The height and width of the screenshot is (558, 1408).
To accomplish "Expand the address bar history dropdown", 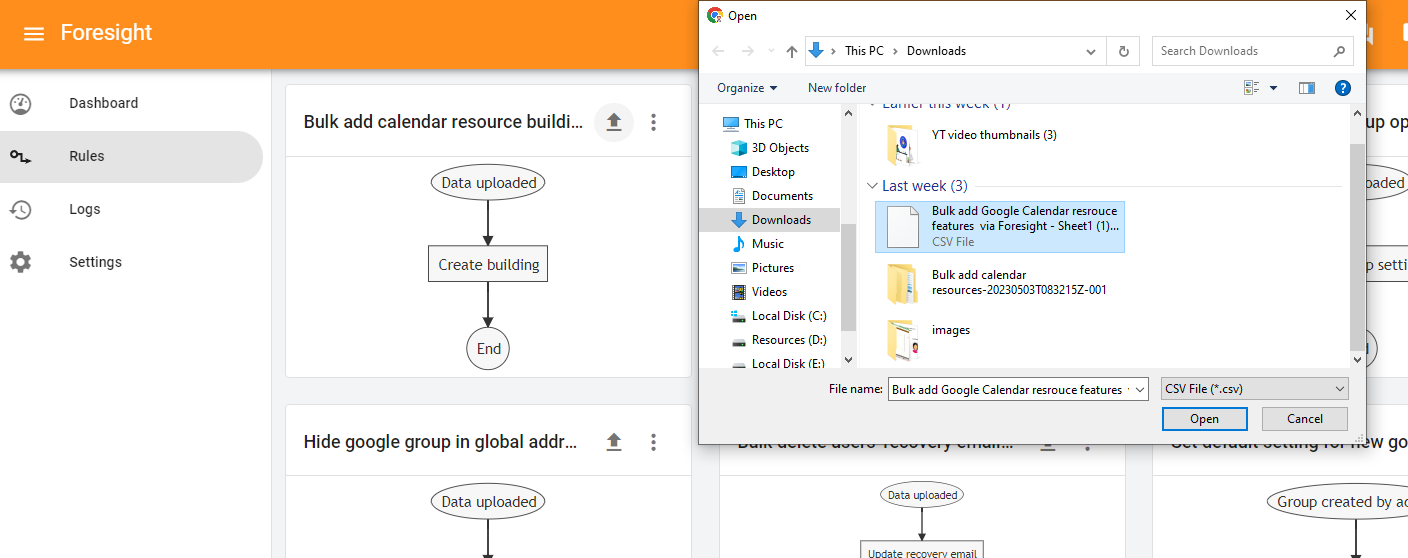I will [x=1092, y=51].
